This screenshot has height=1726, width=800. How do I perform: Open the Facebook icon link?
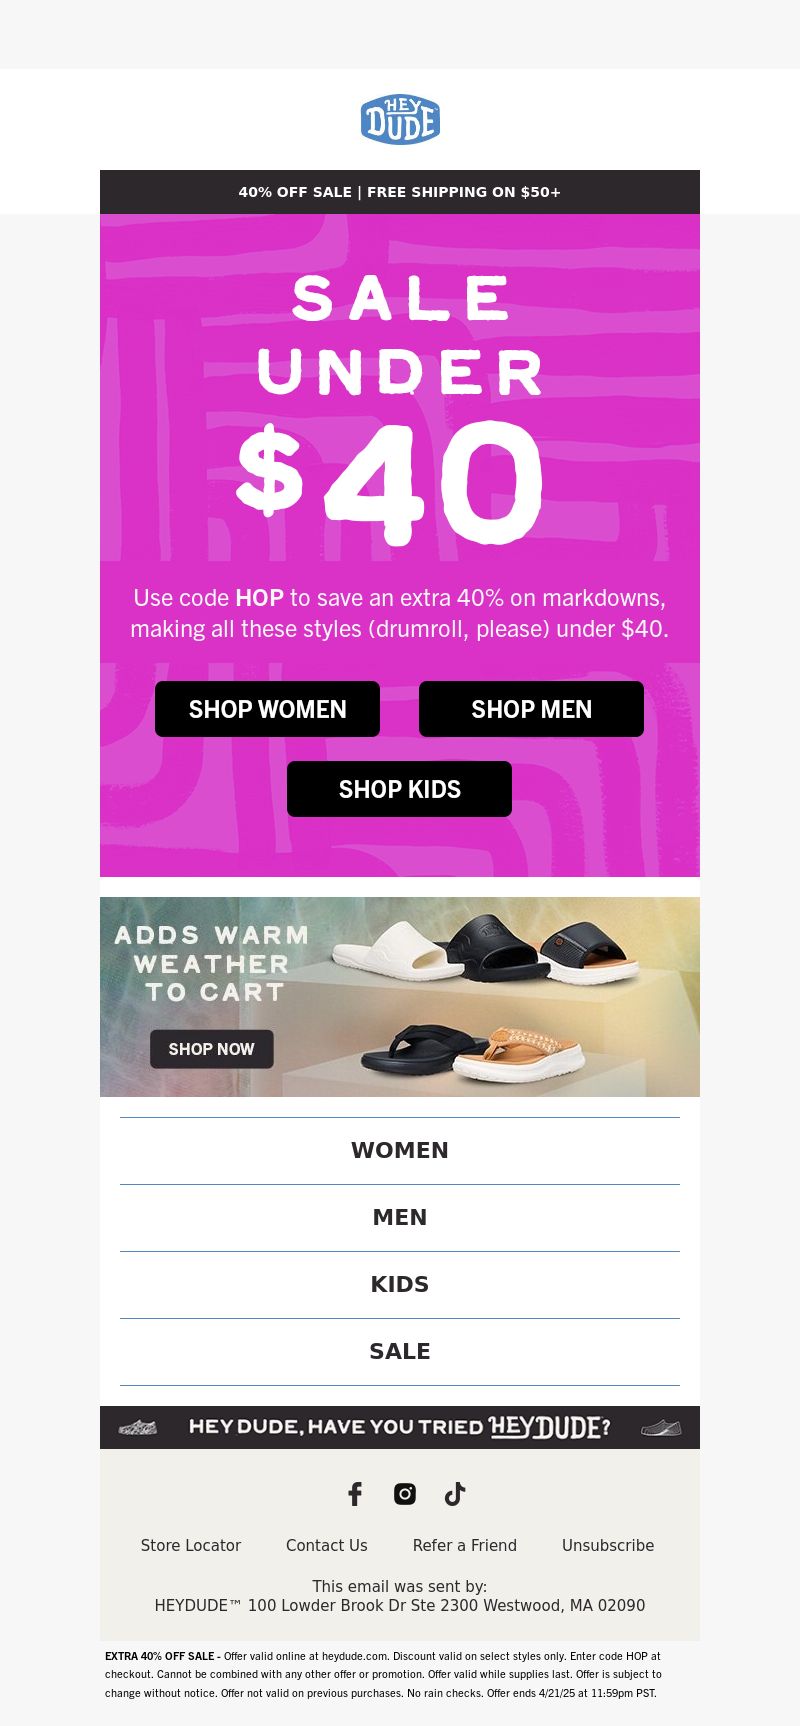(x=355, y=1494)
